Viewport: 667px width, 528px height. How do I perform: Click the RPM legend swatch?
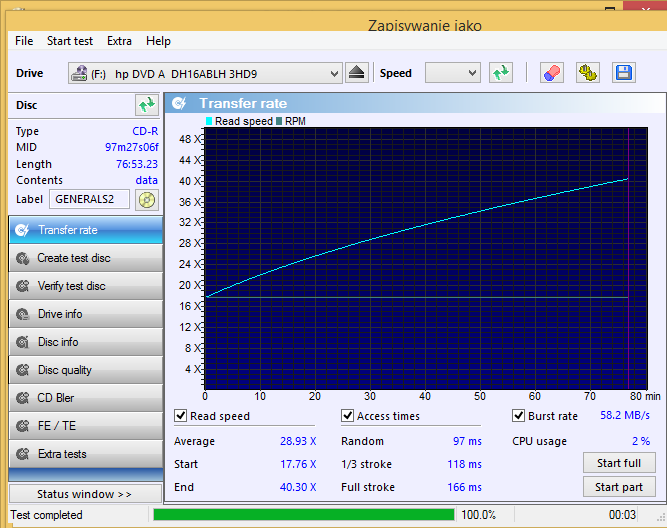click(279, 121)
